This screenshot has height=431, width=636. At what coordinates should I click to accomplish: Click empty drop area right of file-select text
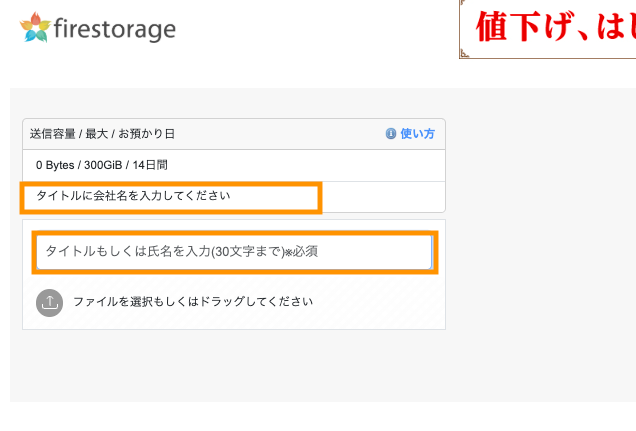(x=380, y=302)
